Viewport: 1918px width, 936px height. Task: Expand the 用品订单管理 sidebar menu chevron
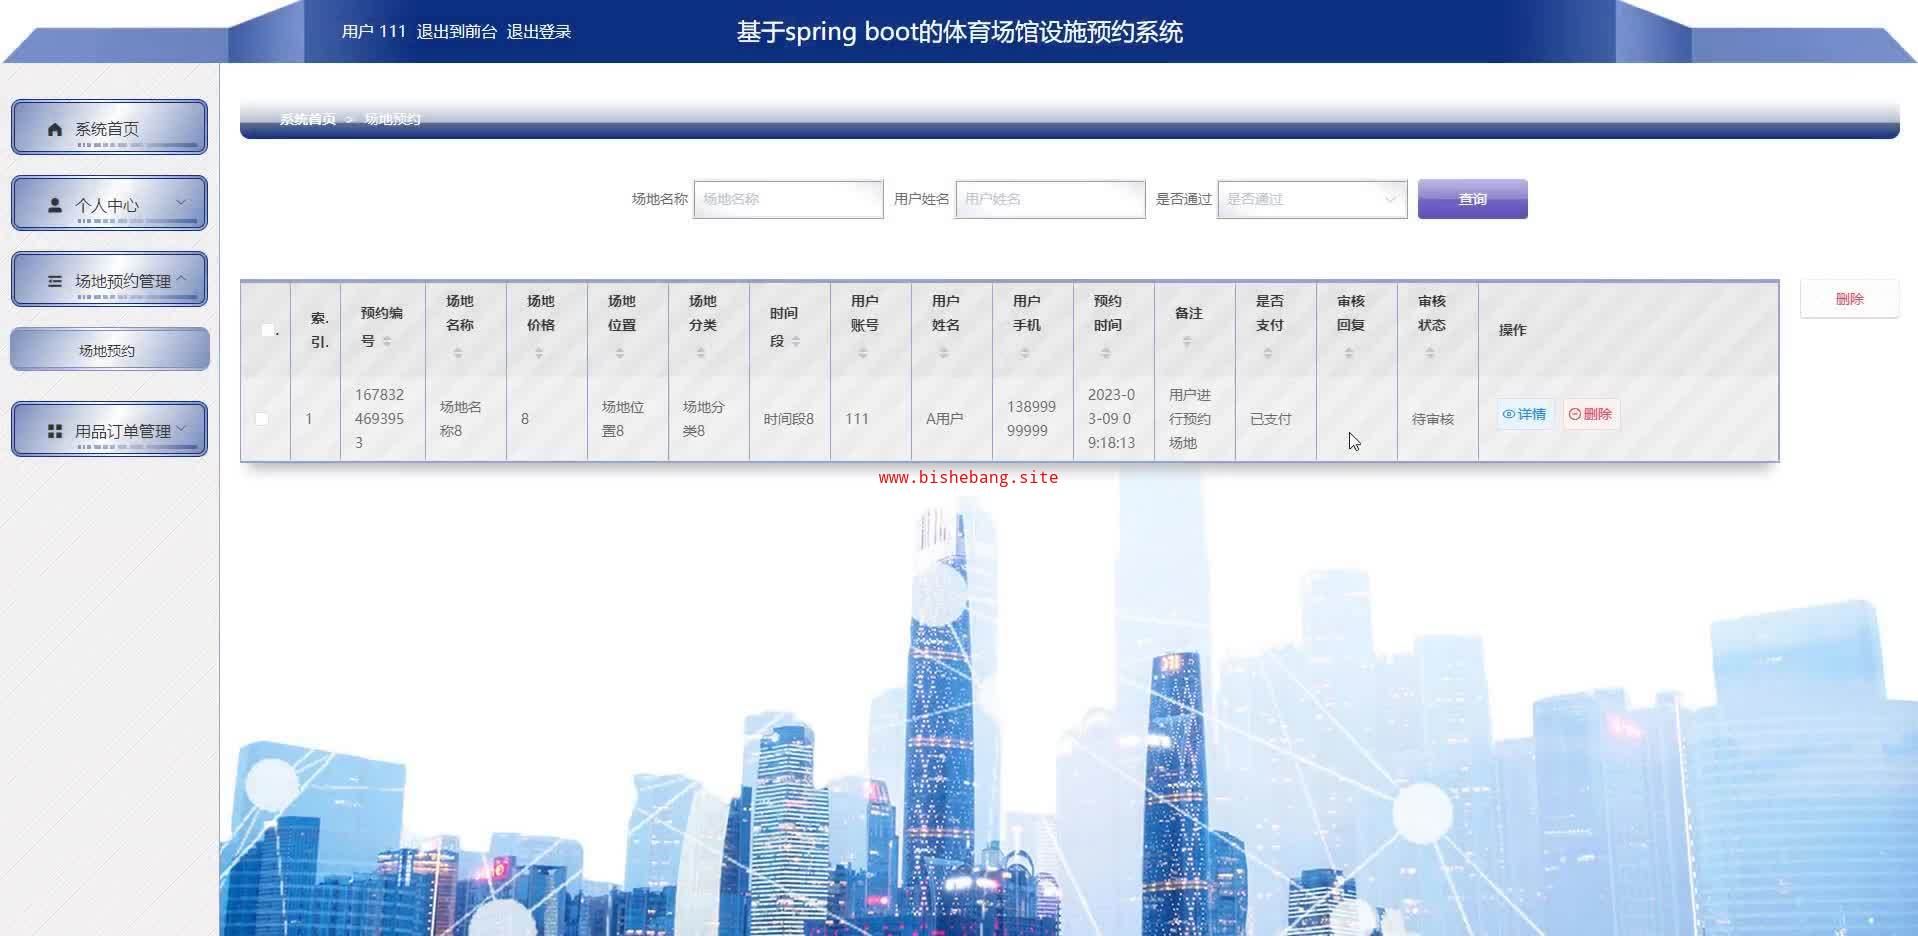tap(181, 429)
